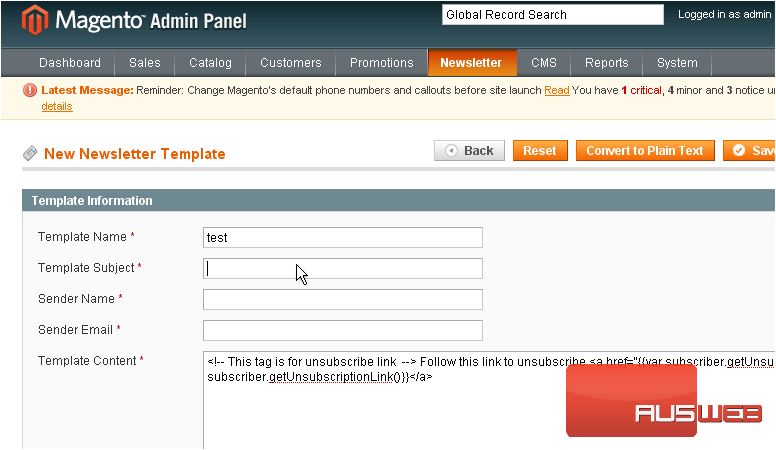Image resolution: width=776 pixels, height=450 pixels.
Task: Open the System menu
Action: [677, 63]
